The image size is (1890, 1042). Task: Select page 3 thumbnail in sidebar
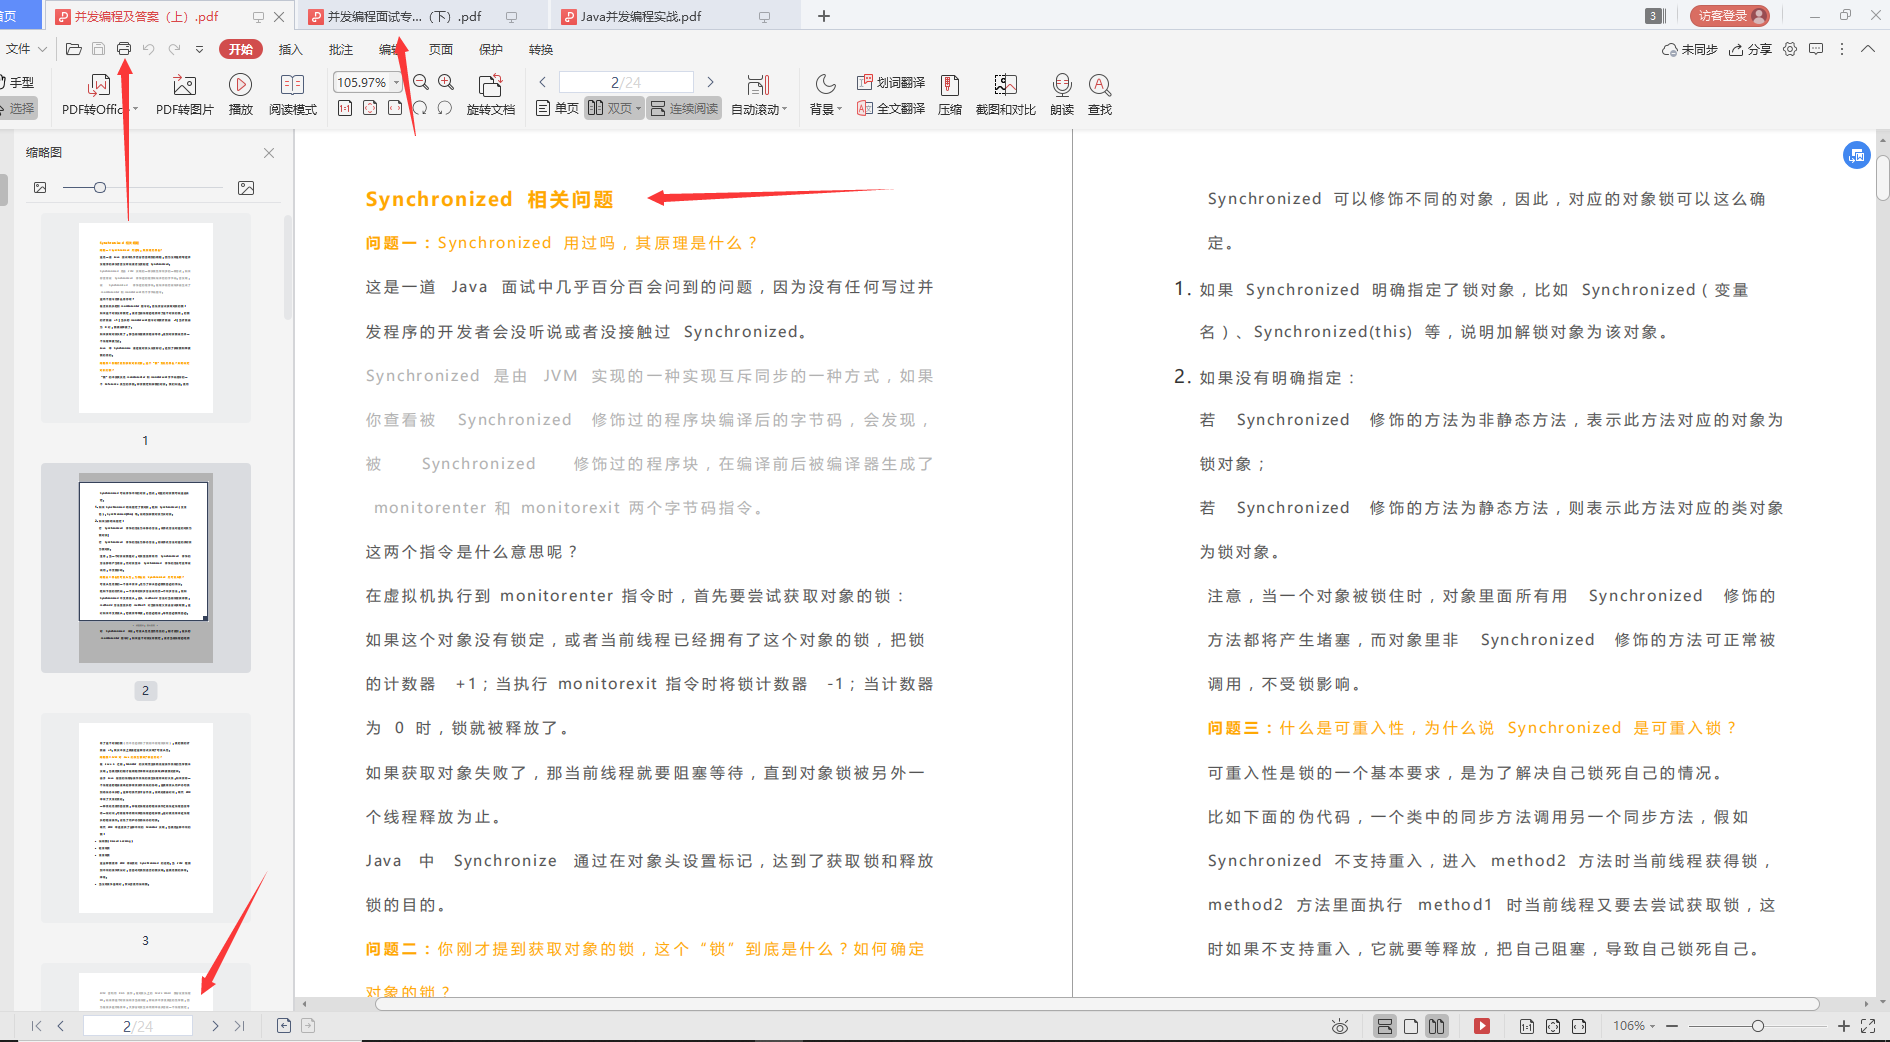coord(145,817)
